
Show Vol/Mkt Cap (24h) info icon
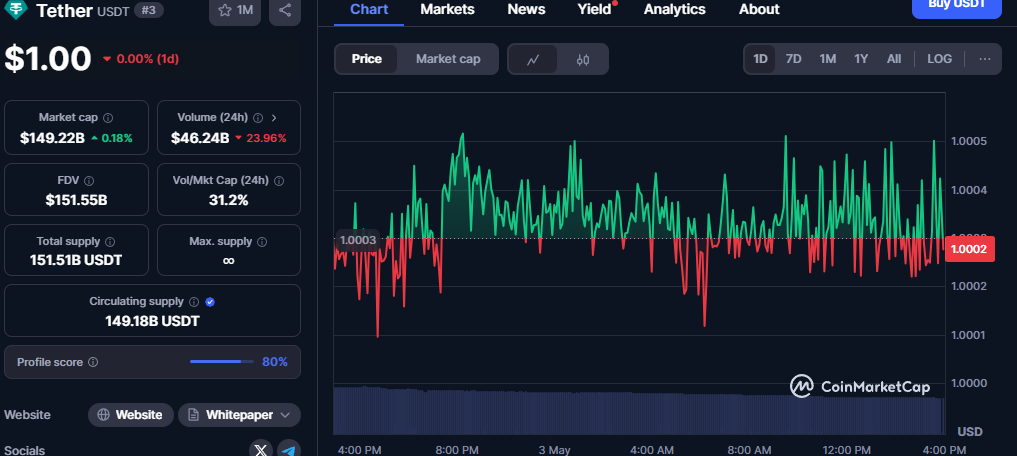[x=279, y=181]
